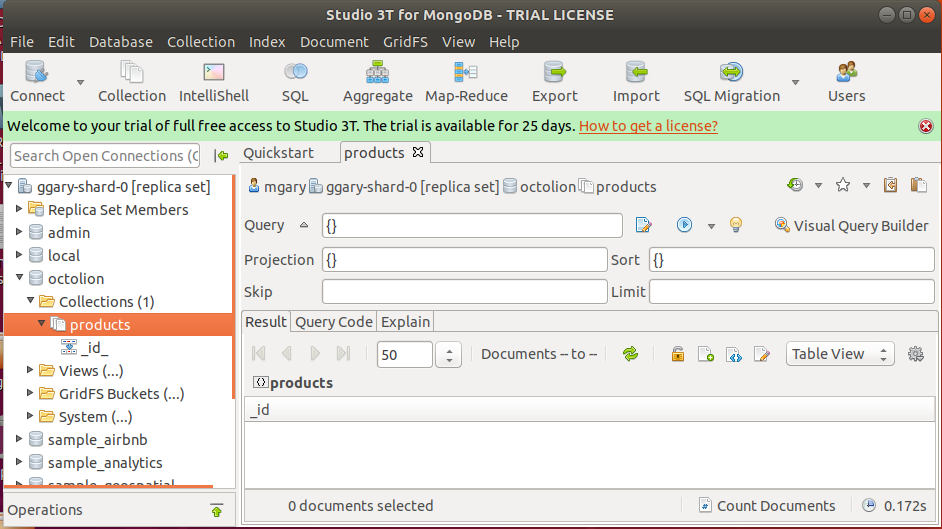Image resolution: width=942 pixels, height=529 pixels.
Task: Click Count Documents button
Action: coord(767,506)
